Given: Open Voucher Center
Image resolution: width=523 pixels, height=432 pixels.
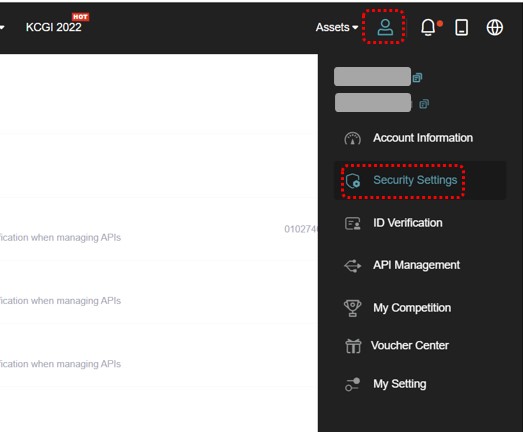Looking at the screenshot, I should (x=410, y=346).
